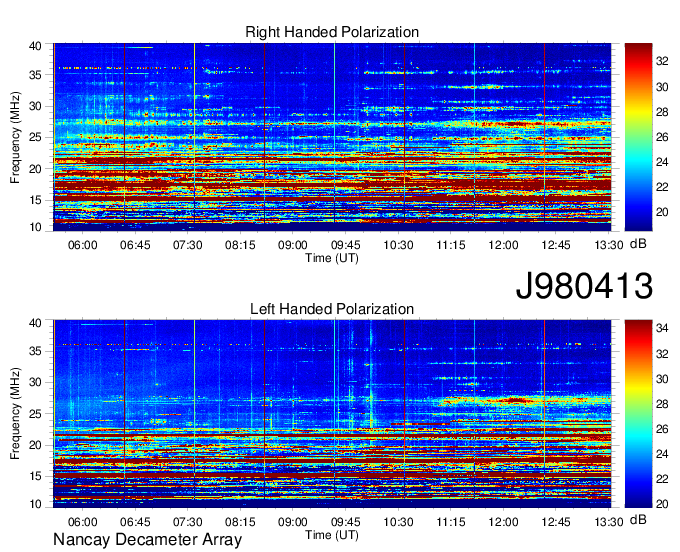Click the J980413 observation label
680x552 pixels.
[x=584, y=286]
